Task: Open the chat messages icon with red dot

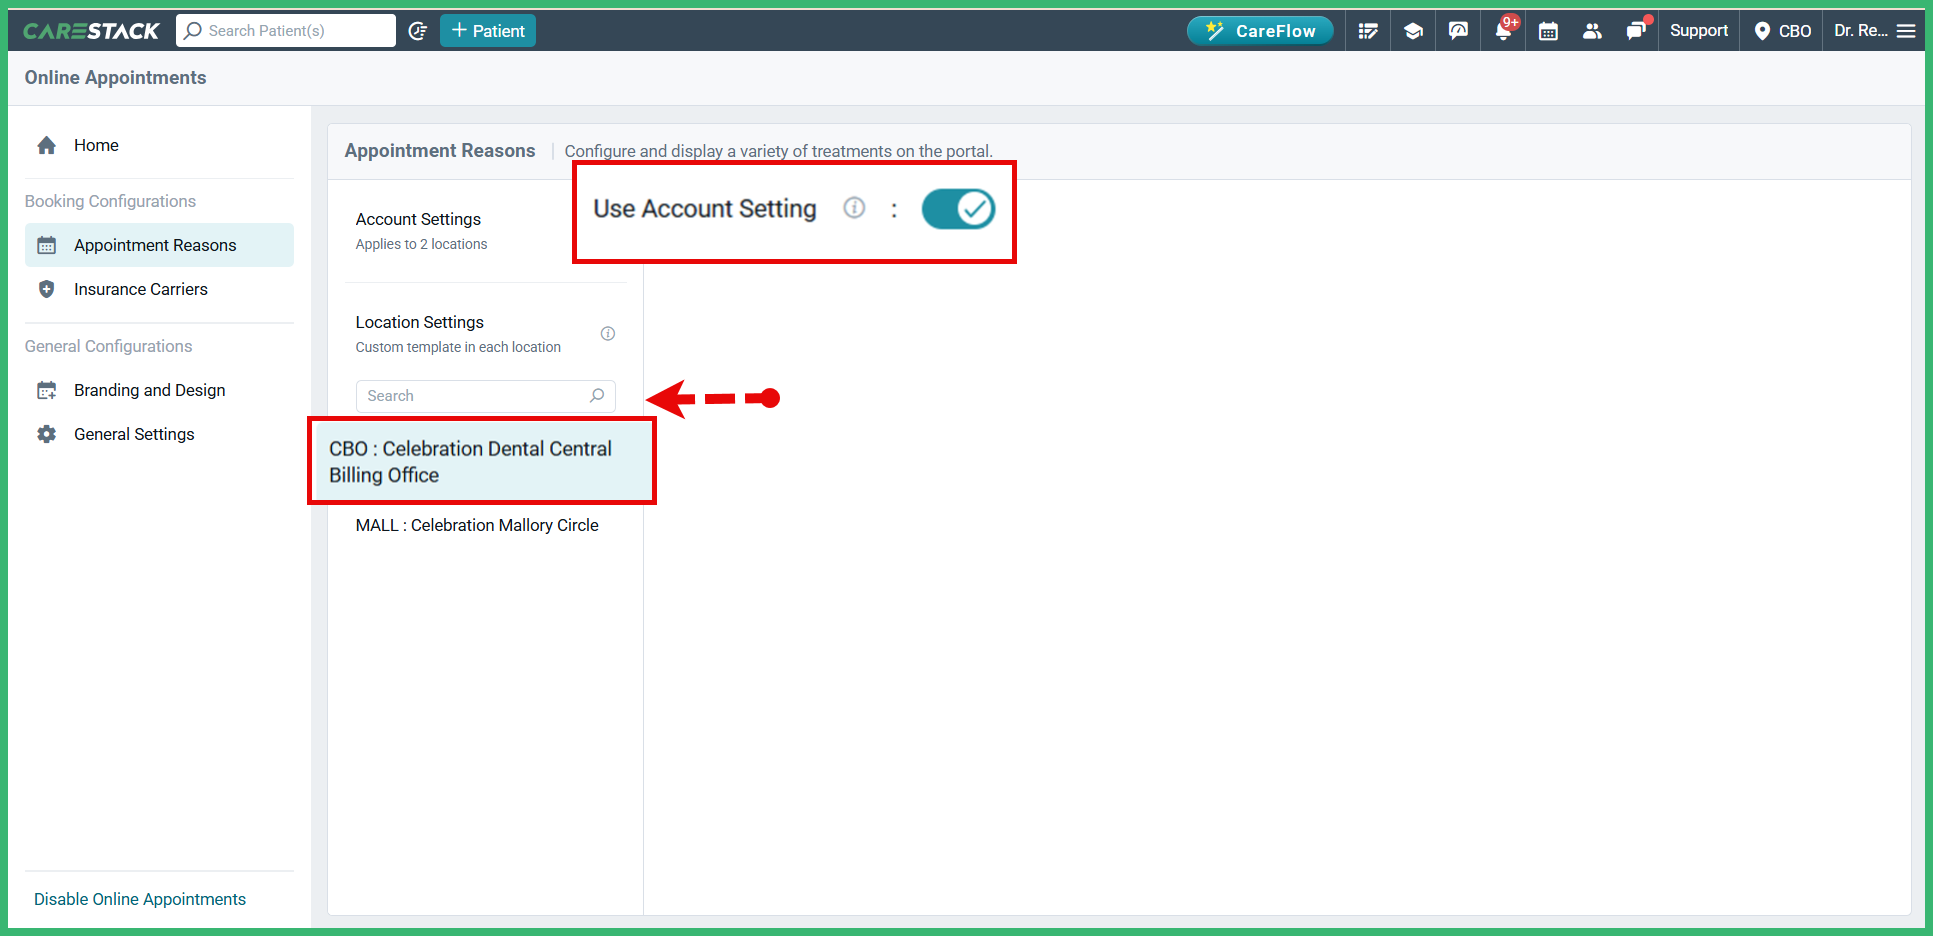Action: click(1637, 30)
